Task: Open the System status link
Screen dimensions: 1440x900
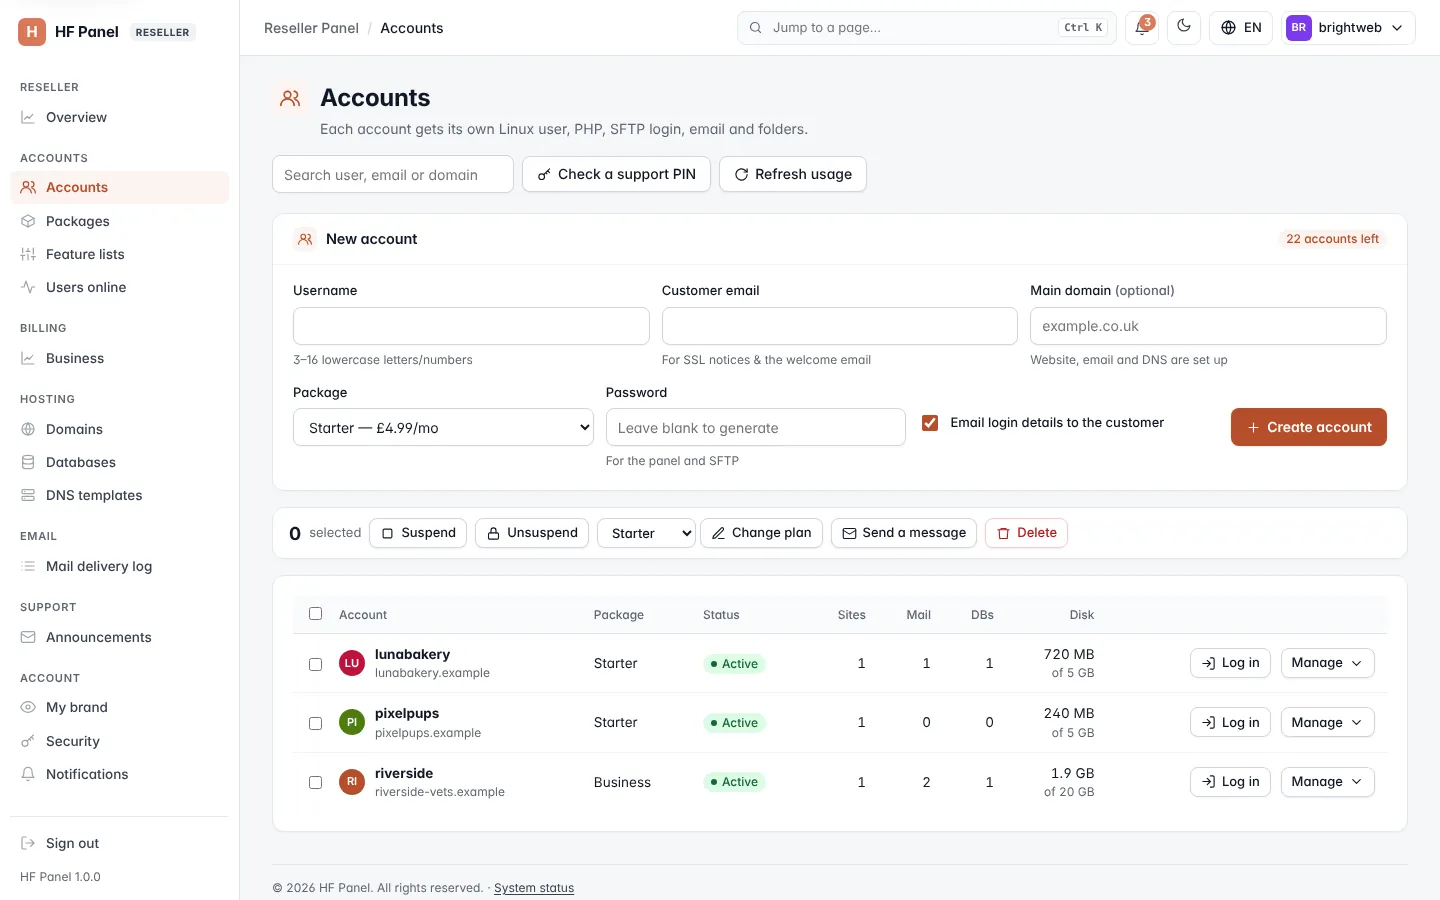Action: 534,888
